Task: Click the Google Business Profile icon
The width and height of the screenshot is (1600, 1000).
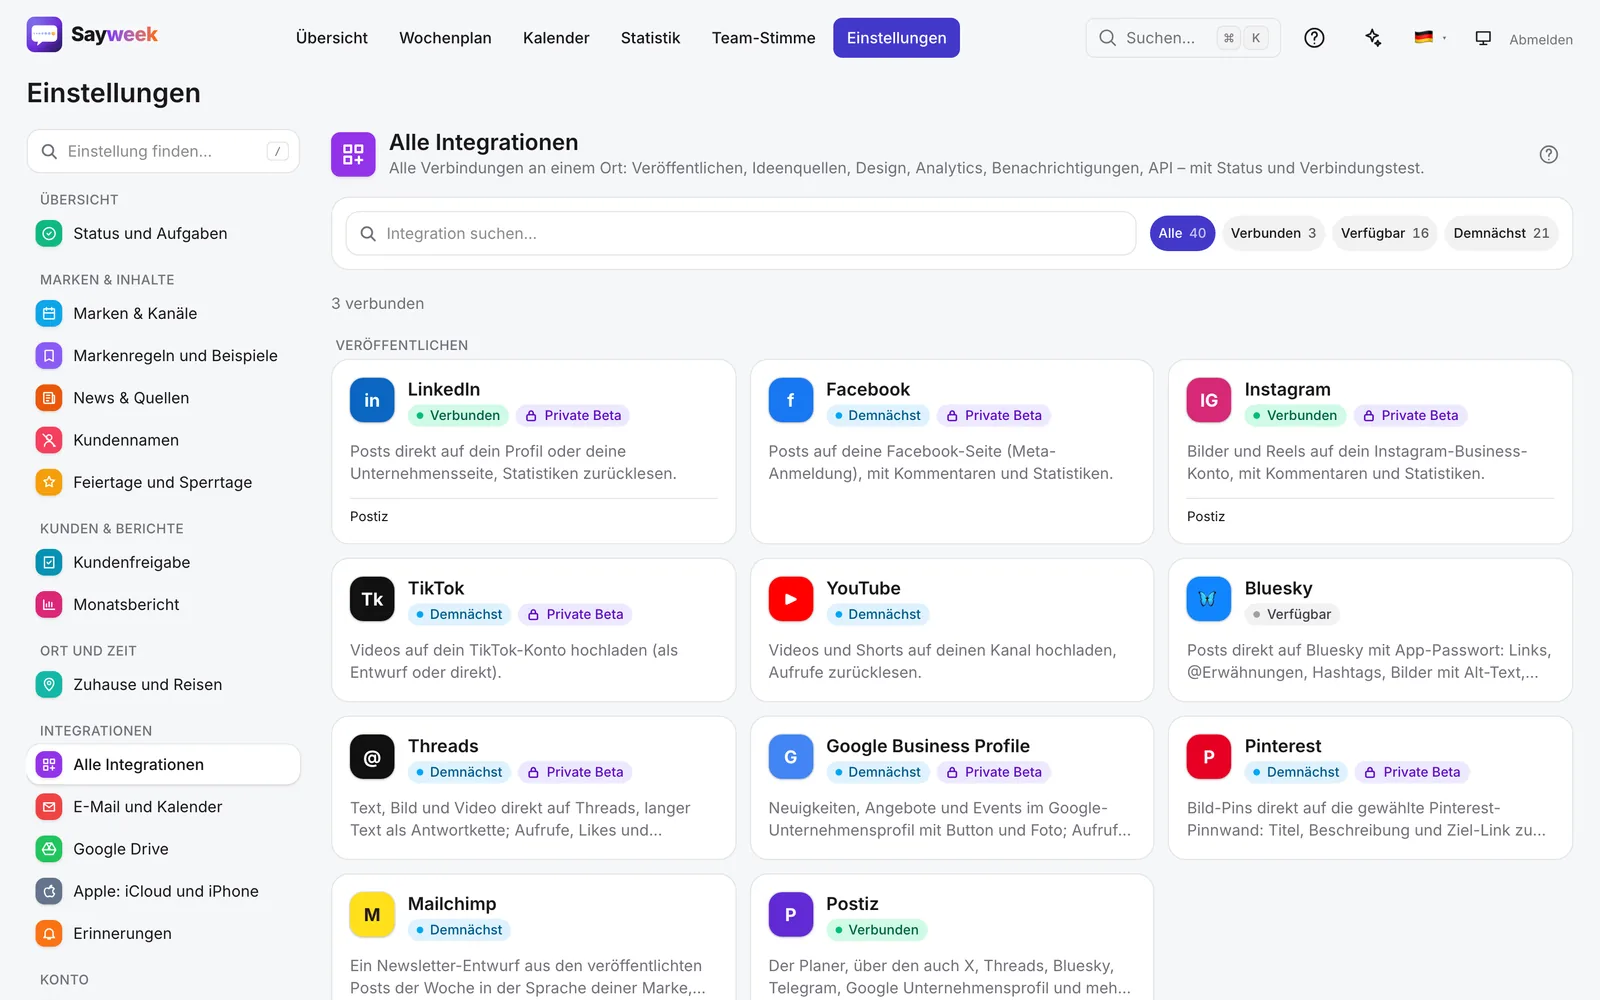Action: pos(790,757)
